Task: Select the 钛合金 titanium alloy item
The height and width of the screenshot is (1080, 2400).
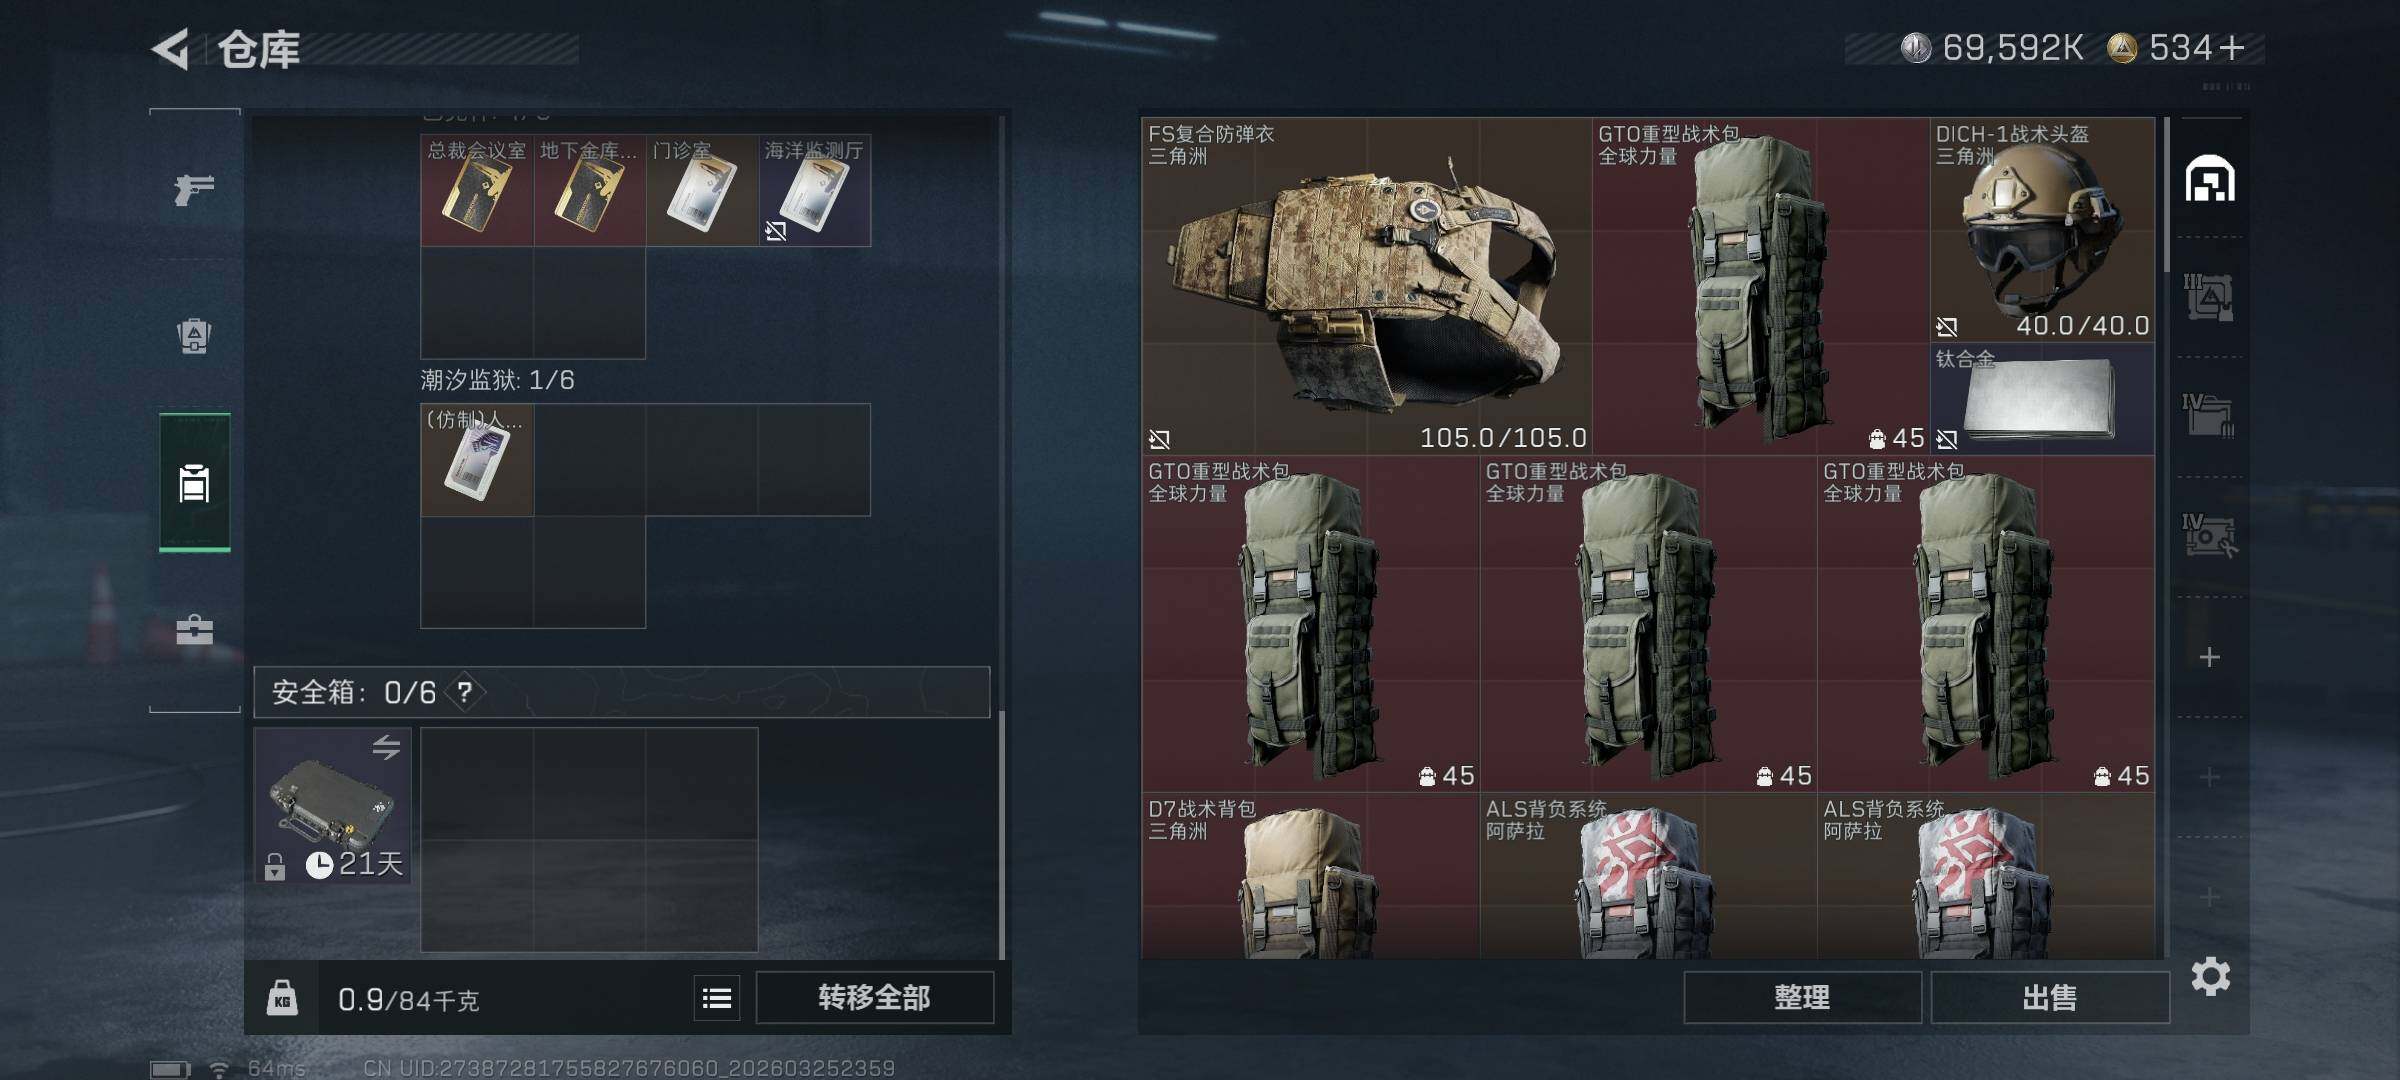Action: click(2042, 400)
